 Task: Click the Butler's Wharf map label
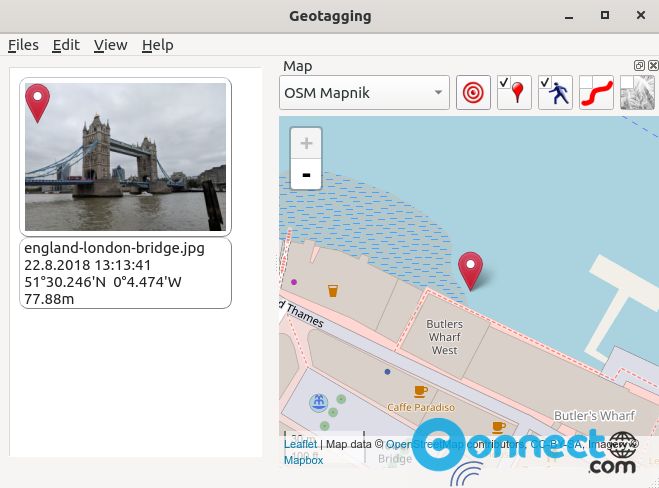(x=594, y=416)
